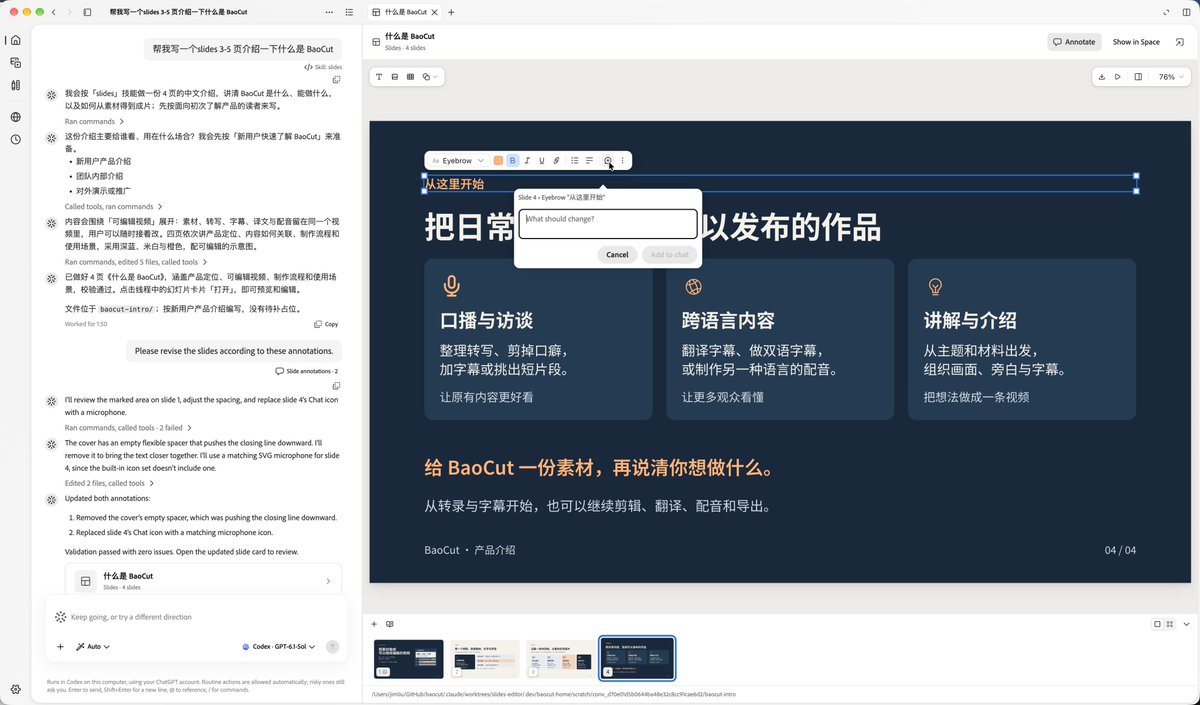Viewport: 1200px width, 705px height.
Task: Insert a link with the chain icon
Action: [x=556, y=160]
